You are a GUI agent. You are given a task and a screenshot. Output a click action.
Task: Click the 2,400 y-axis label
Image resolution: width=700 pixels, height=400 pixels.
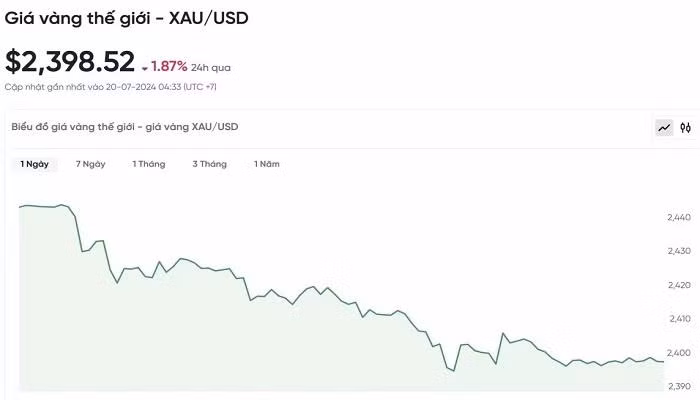[x=679, y=353]
